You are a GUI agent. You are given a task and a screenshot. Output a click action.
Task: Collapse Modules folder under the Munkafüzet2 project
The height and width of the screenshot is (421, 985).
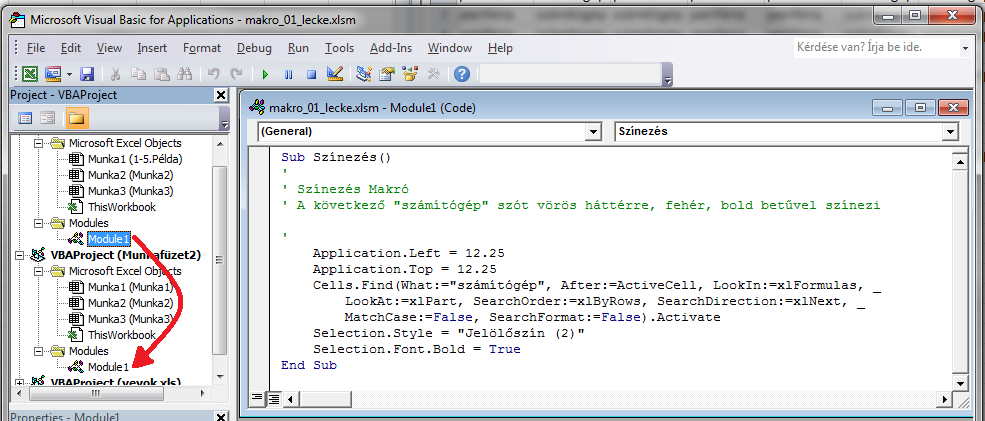click(x=39, y=351)
